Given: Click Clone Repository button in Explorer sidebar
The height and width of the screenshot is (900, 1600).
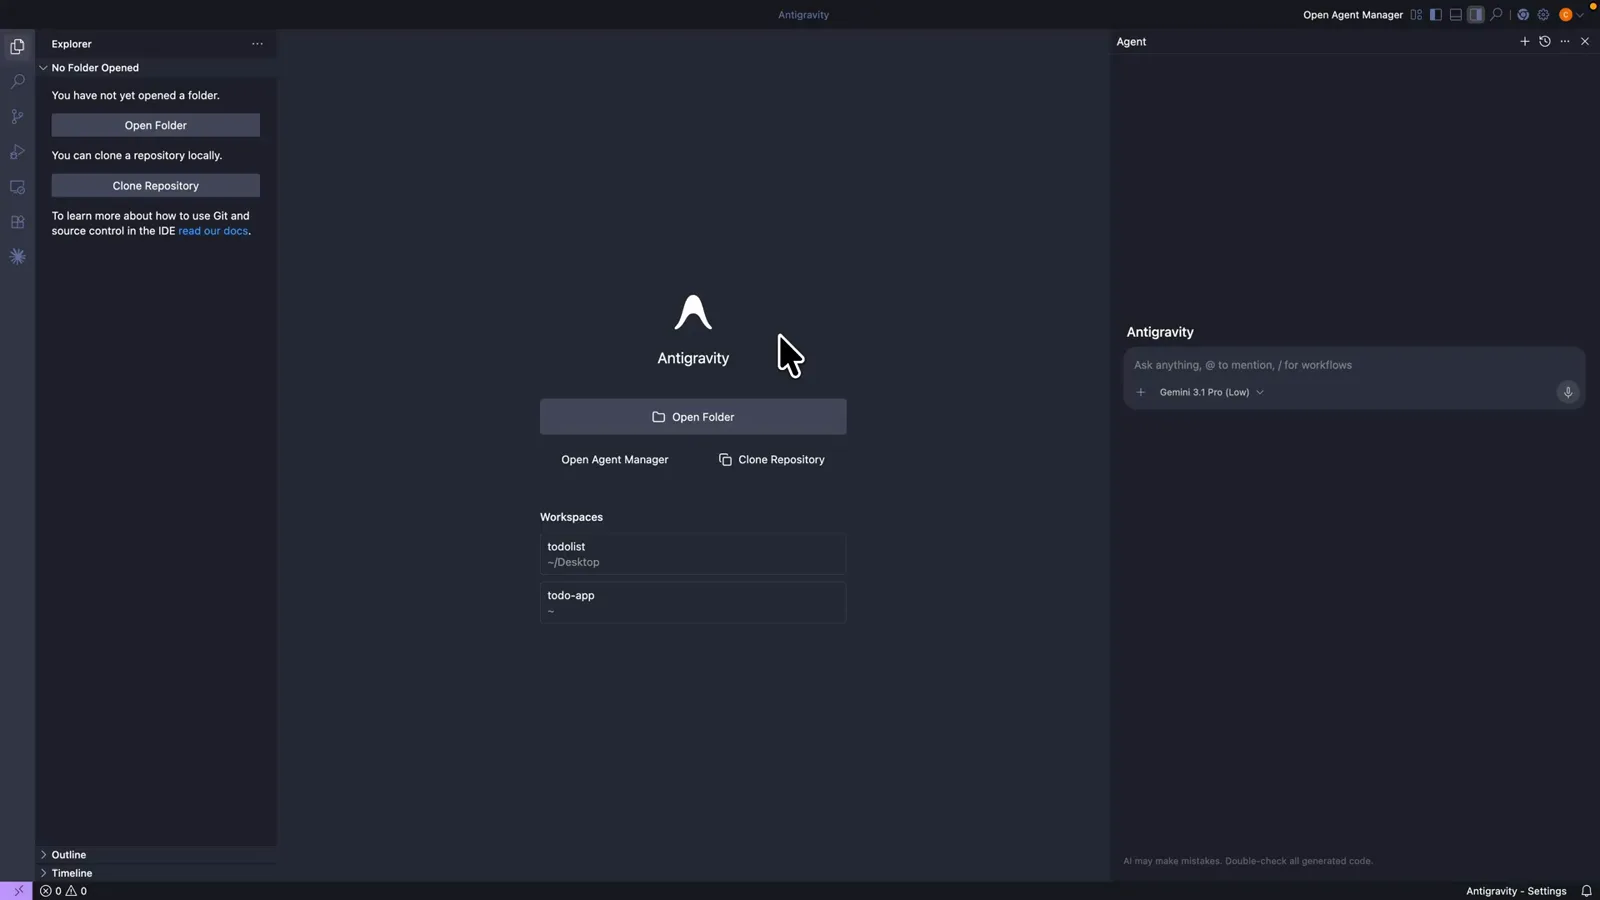Looking at the screenshot, I should point(156,186).
